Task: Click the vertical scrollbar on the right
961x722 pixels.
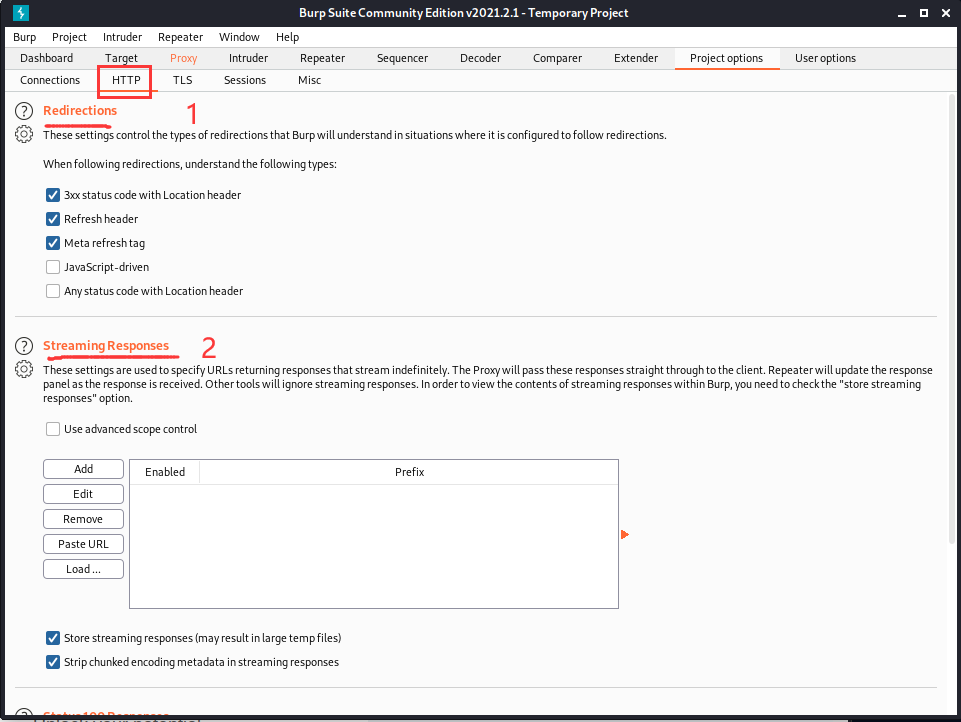Action: 952,319
